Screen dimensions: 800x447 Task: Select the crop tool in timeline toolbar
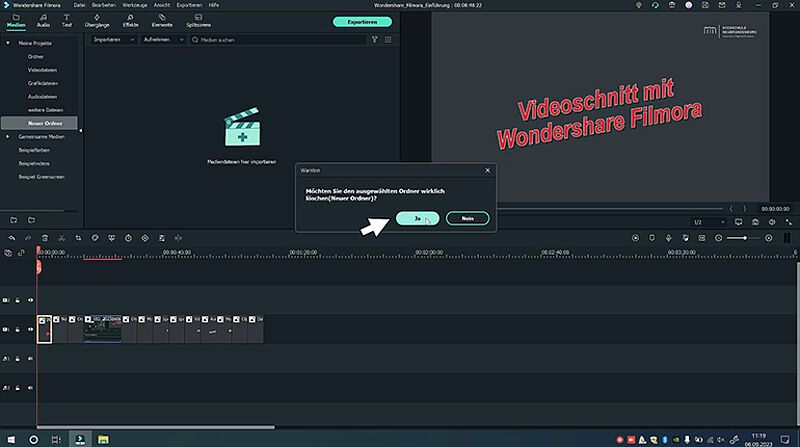point(78,238)
